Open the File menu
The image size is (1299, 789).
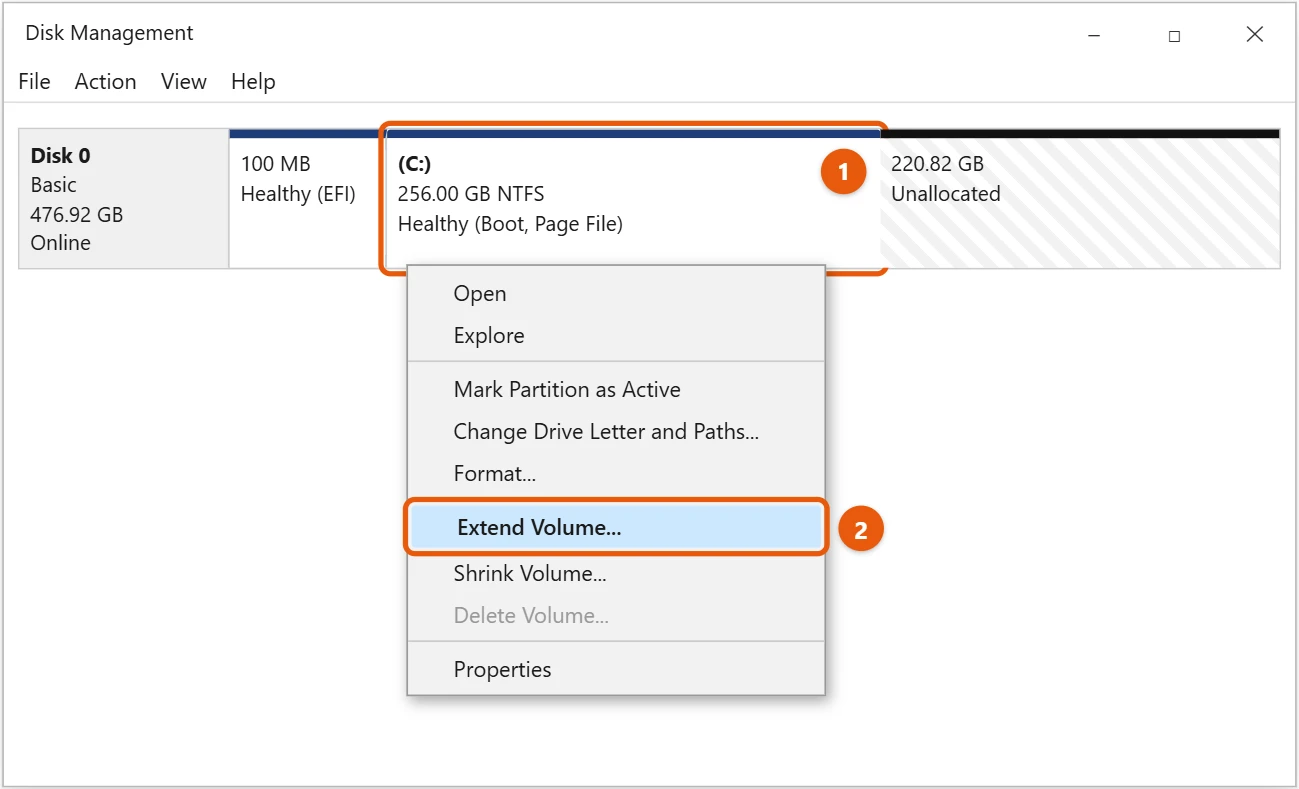click(x=34, y=82)
